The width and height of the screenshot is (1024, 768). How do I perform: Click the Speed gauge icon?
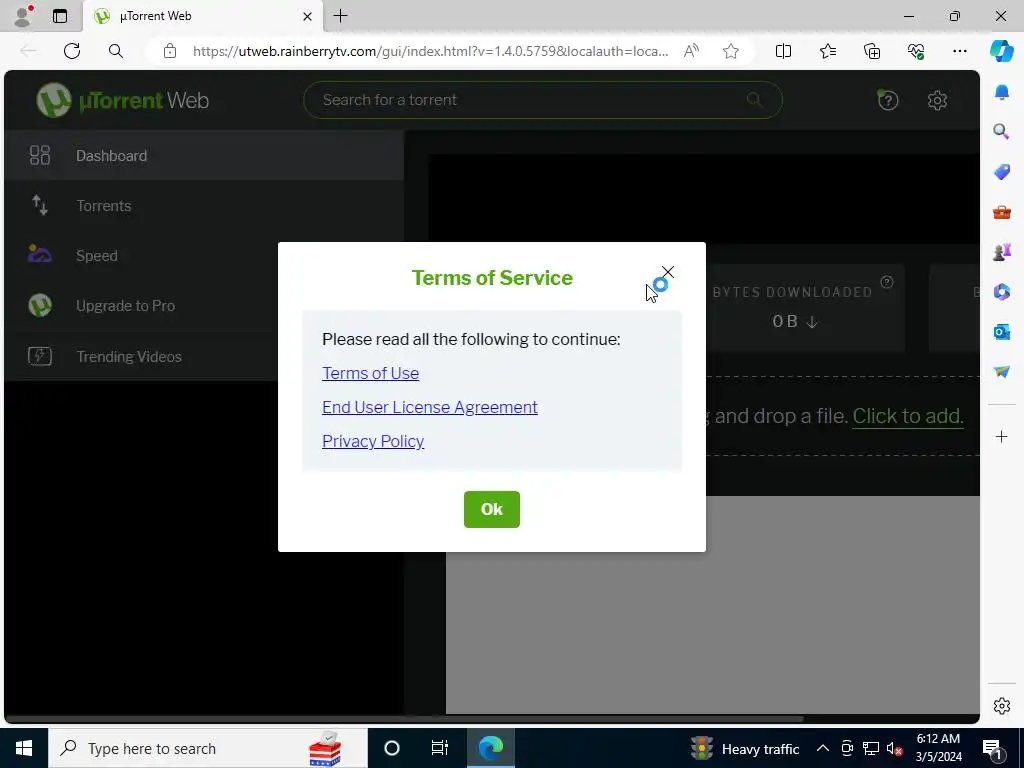click(x=39, y=254)
